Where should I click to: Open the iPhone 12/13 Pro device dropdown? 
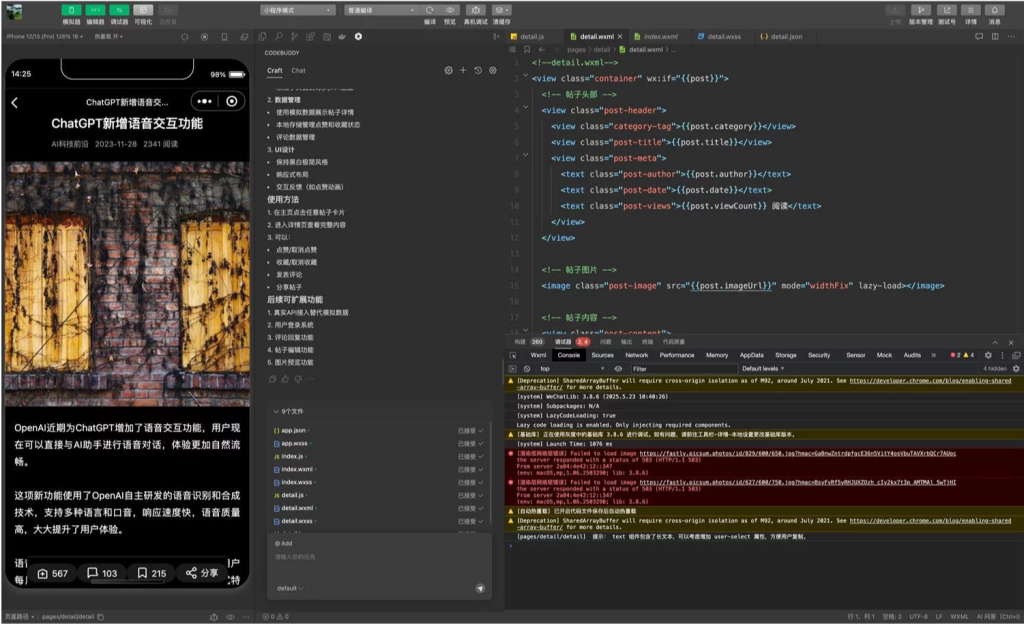(x=45, y=37)
